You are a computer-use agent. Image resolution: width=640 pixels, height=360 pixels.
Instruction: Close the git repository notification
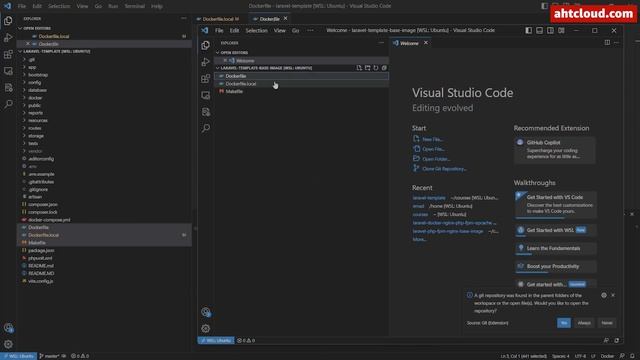[x=613, y=295]
